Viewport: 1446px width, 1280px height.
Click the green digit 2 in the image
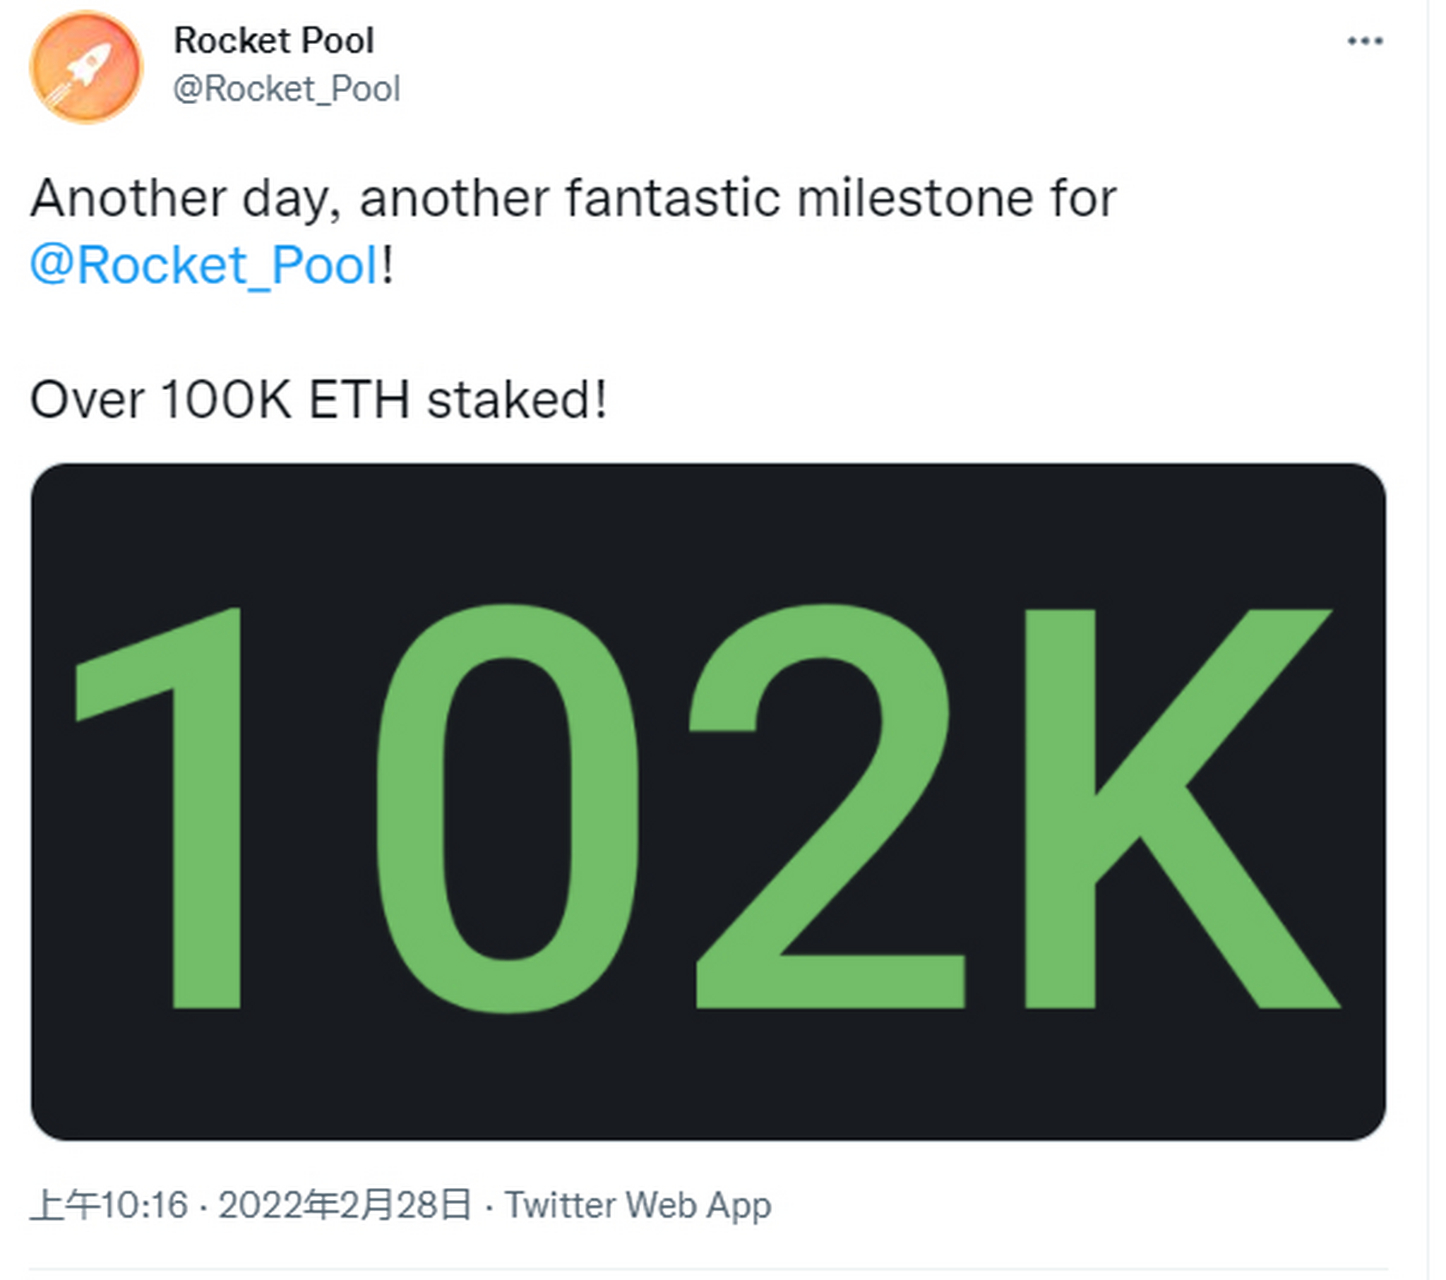coord(826,806)
